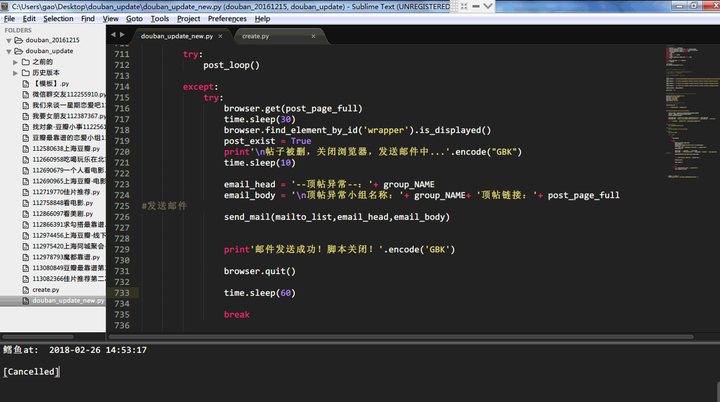The height and width of the screenshot is (402, 720).
Task: Click line number 711 in gutter
Action: pyautogui.click(x=122, y=54)
